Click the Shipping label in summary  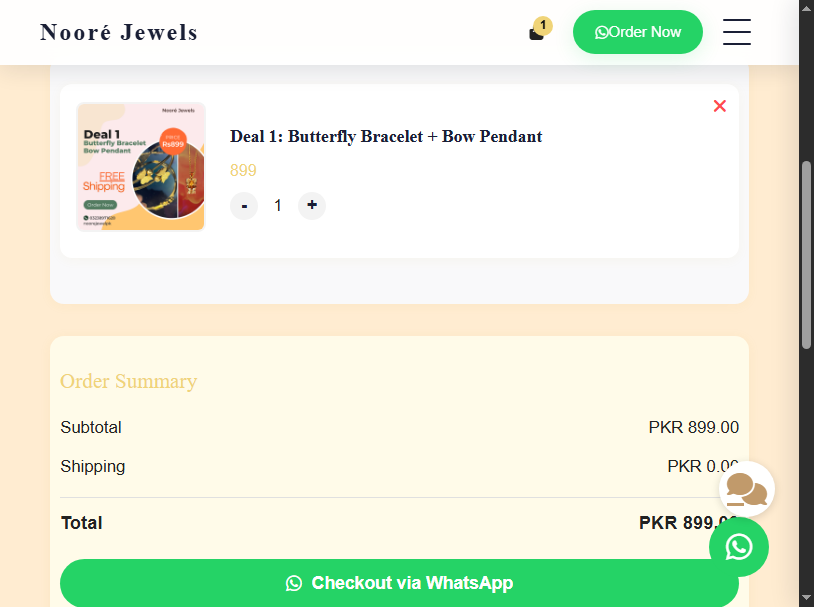click(x=93, y=466)
